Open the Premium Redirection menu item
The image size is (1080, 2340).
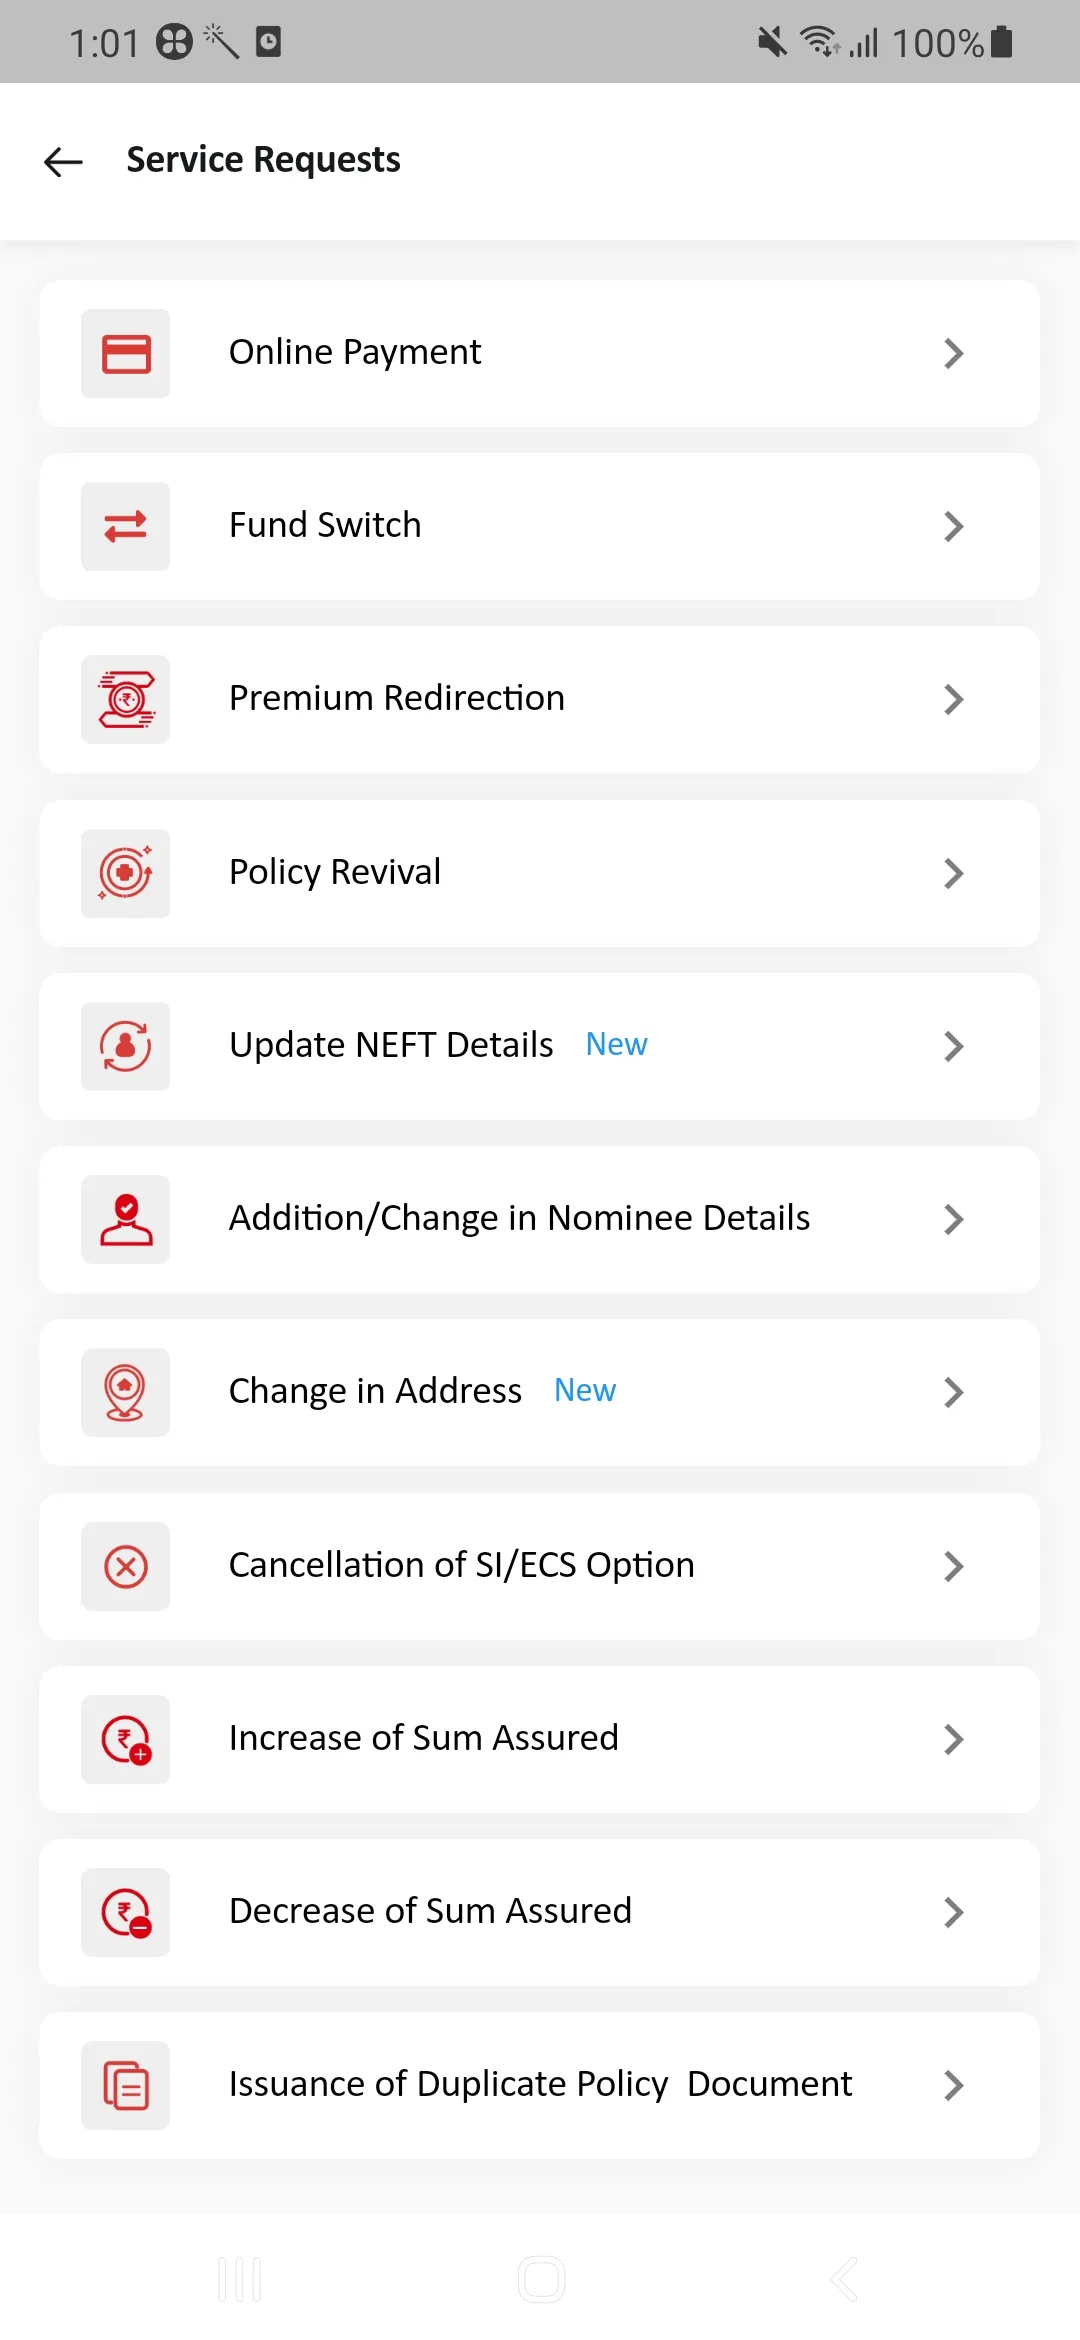[x=397, y=698]
